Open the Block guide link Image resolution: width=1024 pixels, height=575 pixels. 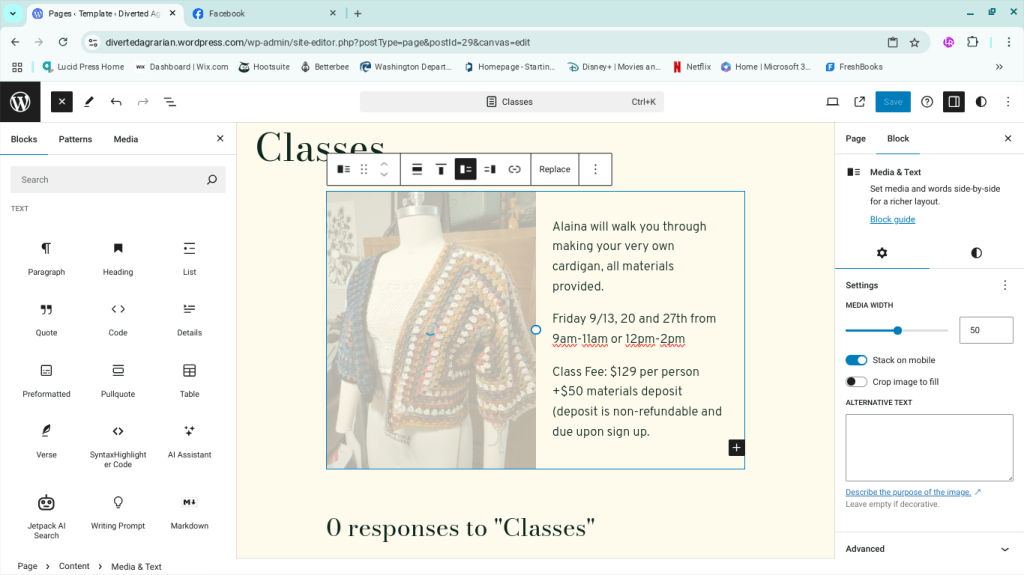click(x=892, y=220)
